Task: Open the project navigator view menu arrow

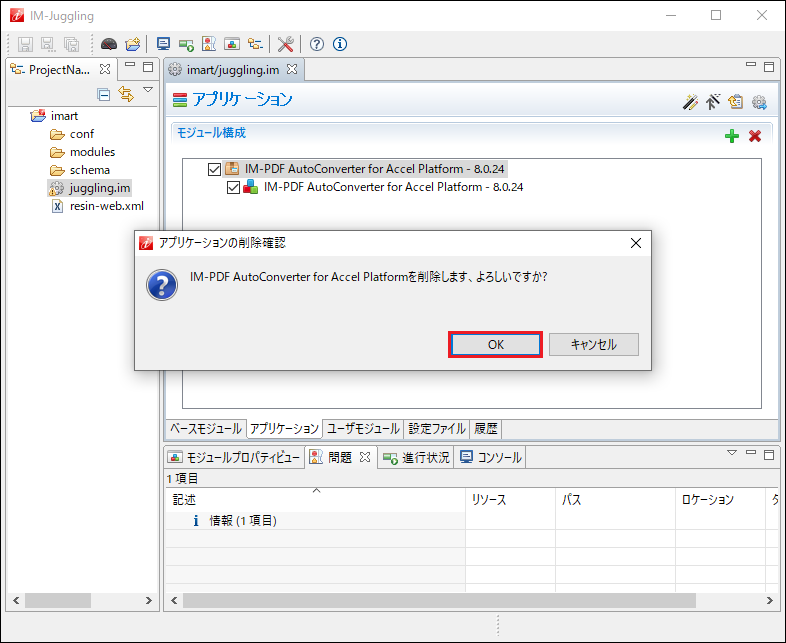Action: [148, 89]
